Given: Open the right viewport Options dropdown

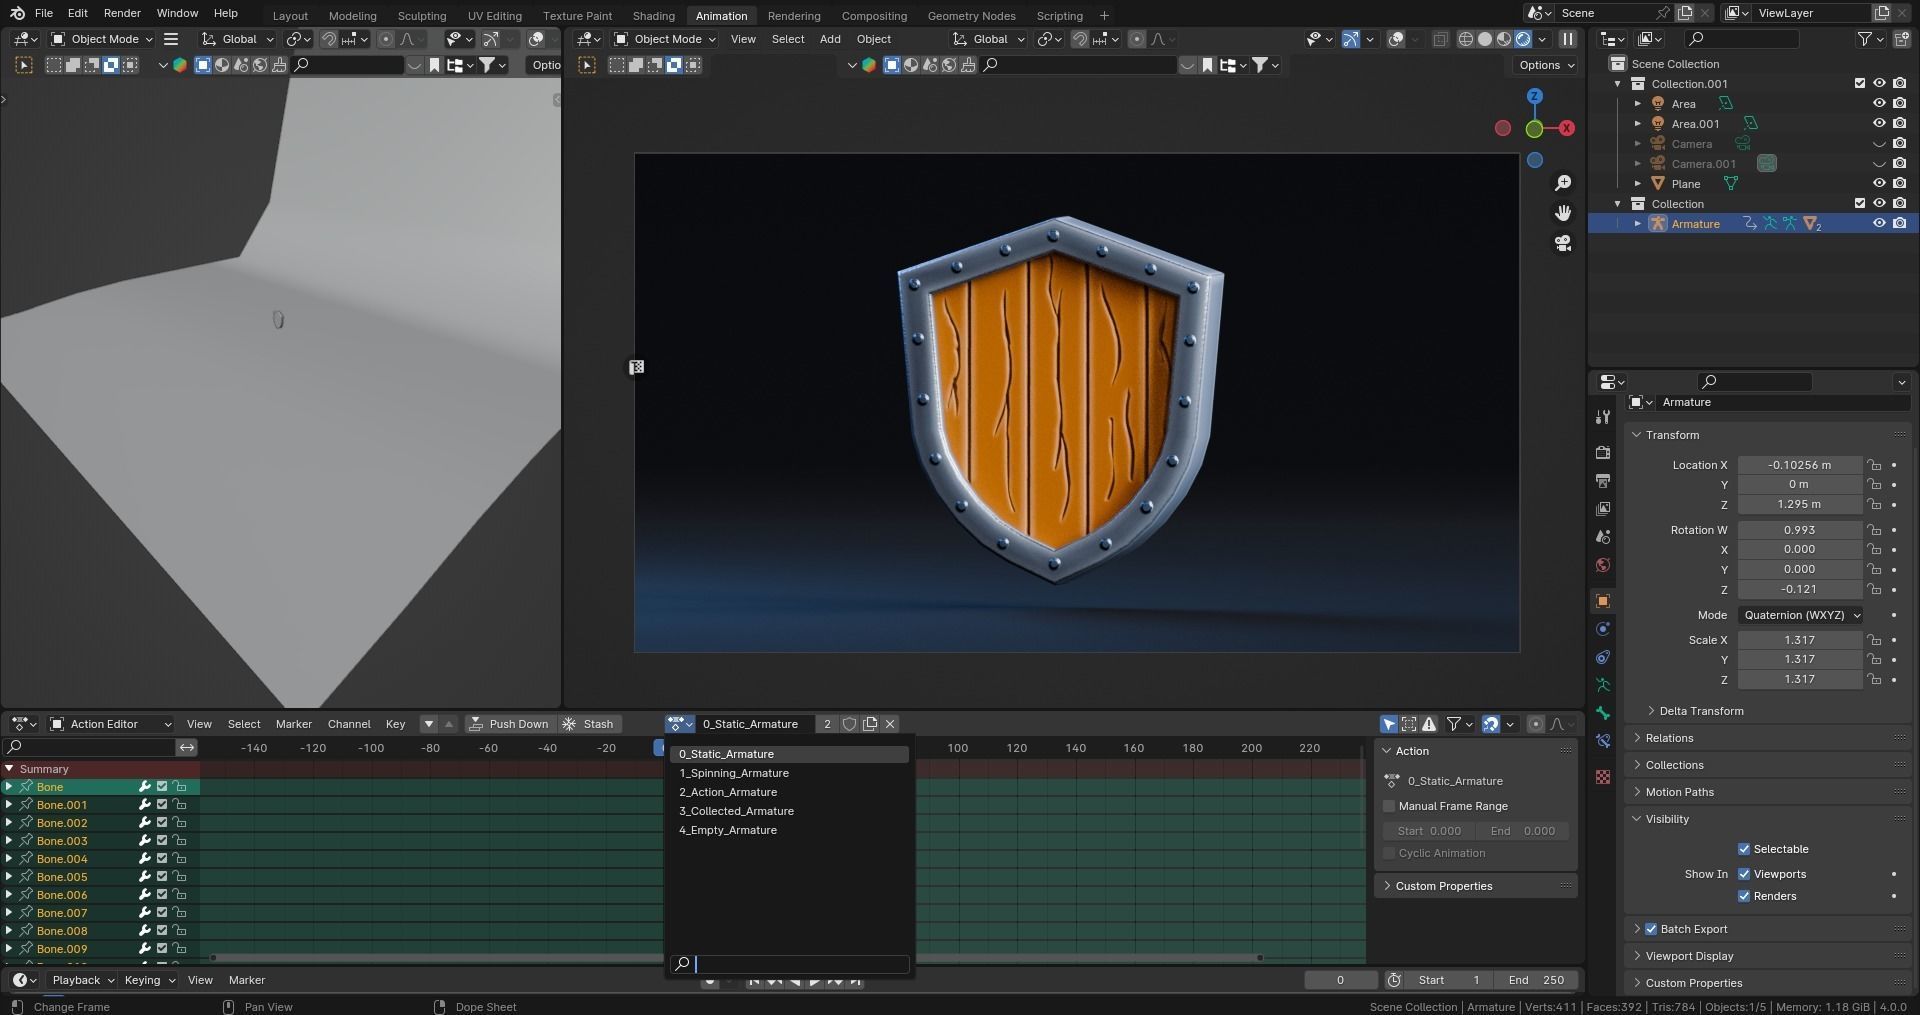Looking at the screenshot, I should (1546, 65).
